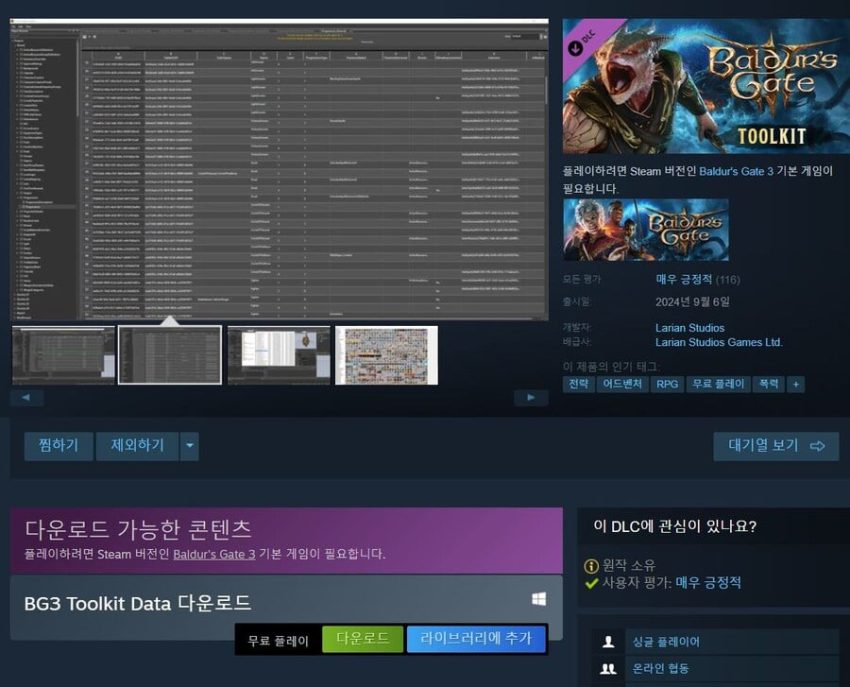The image size is (850, 687).
Task: Click the single player person icon
Action: (x=608, y=642)
